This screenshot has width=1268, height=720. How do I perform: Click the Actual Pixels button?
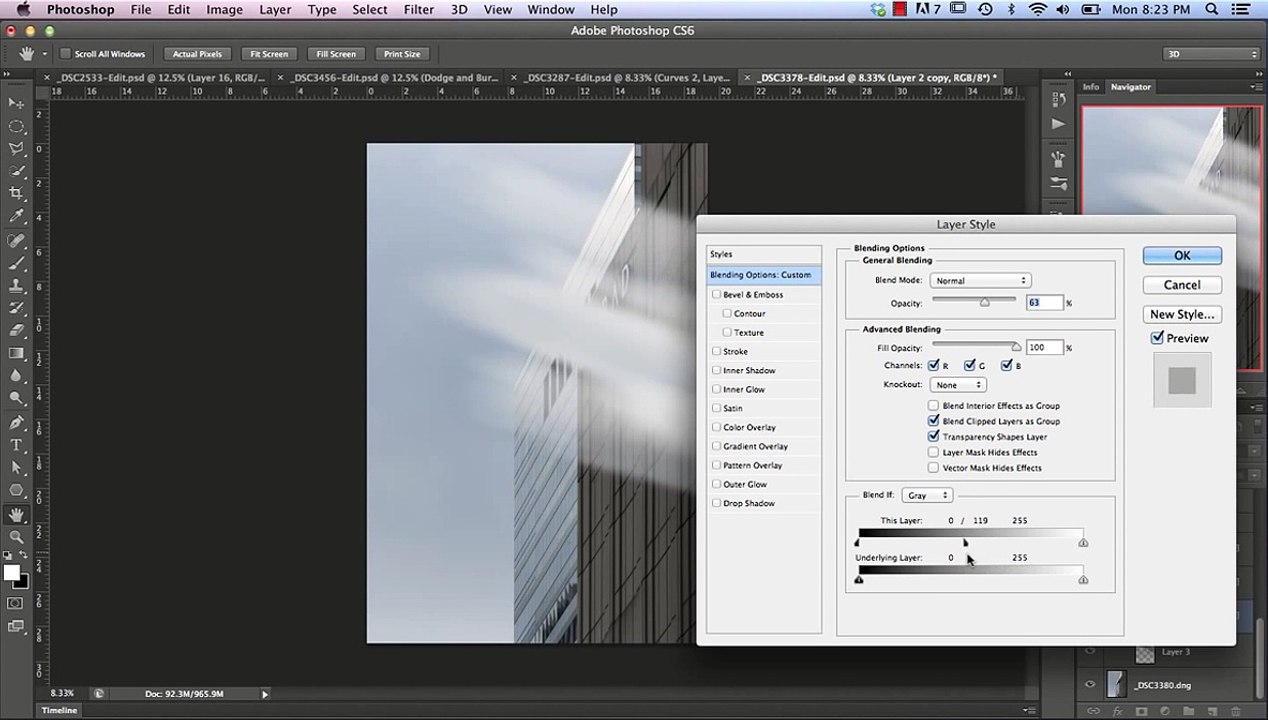[197, 54]
